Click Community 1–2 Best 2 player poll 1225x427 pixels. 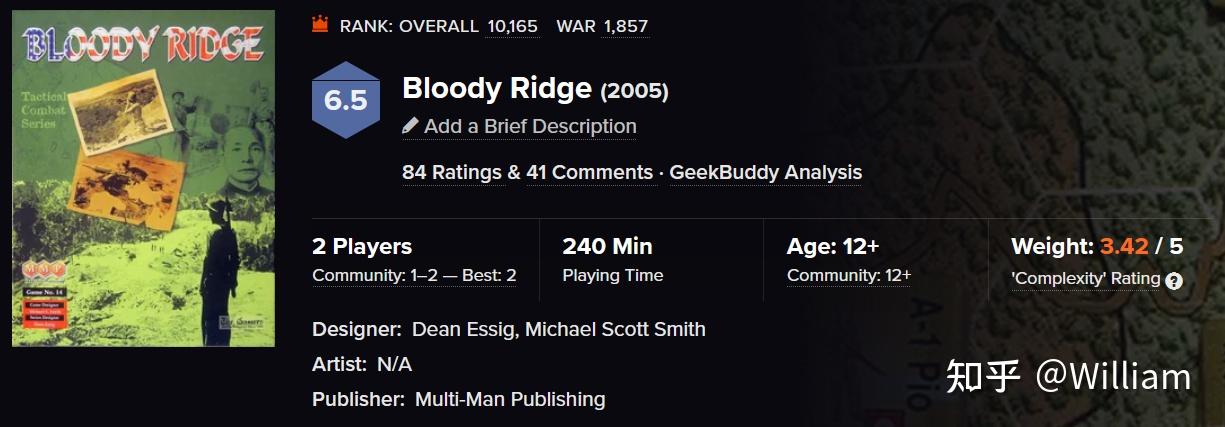(x=414, y=275)
